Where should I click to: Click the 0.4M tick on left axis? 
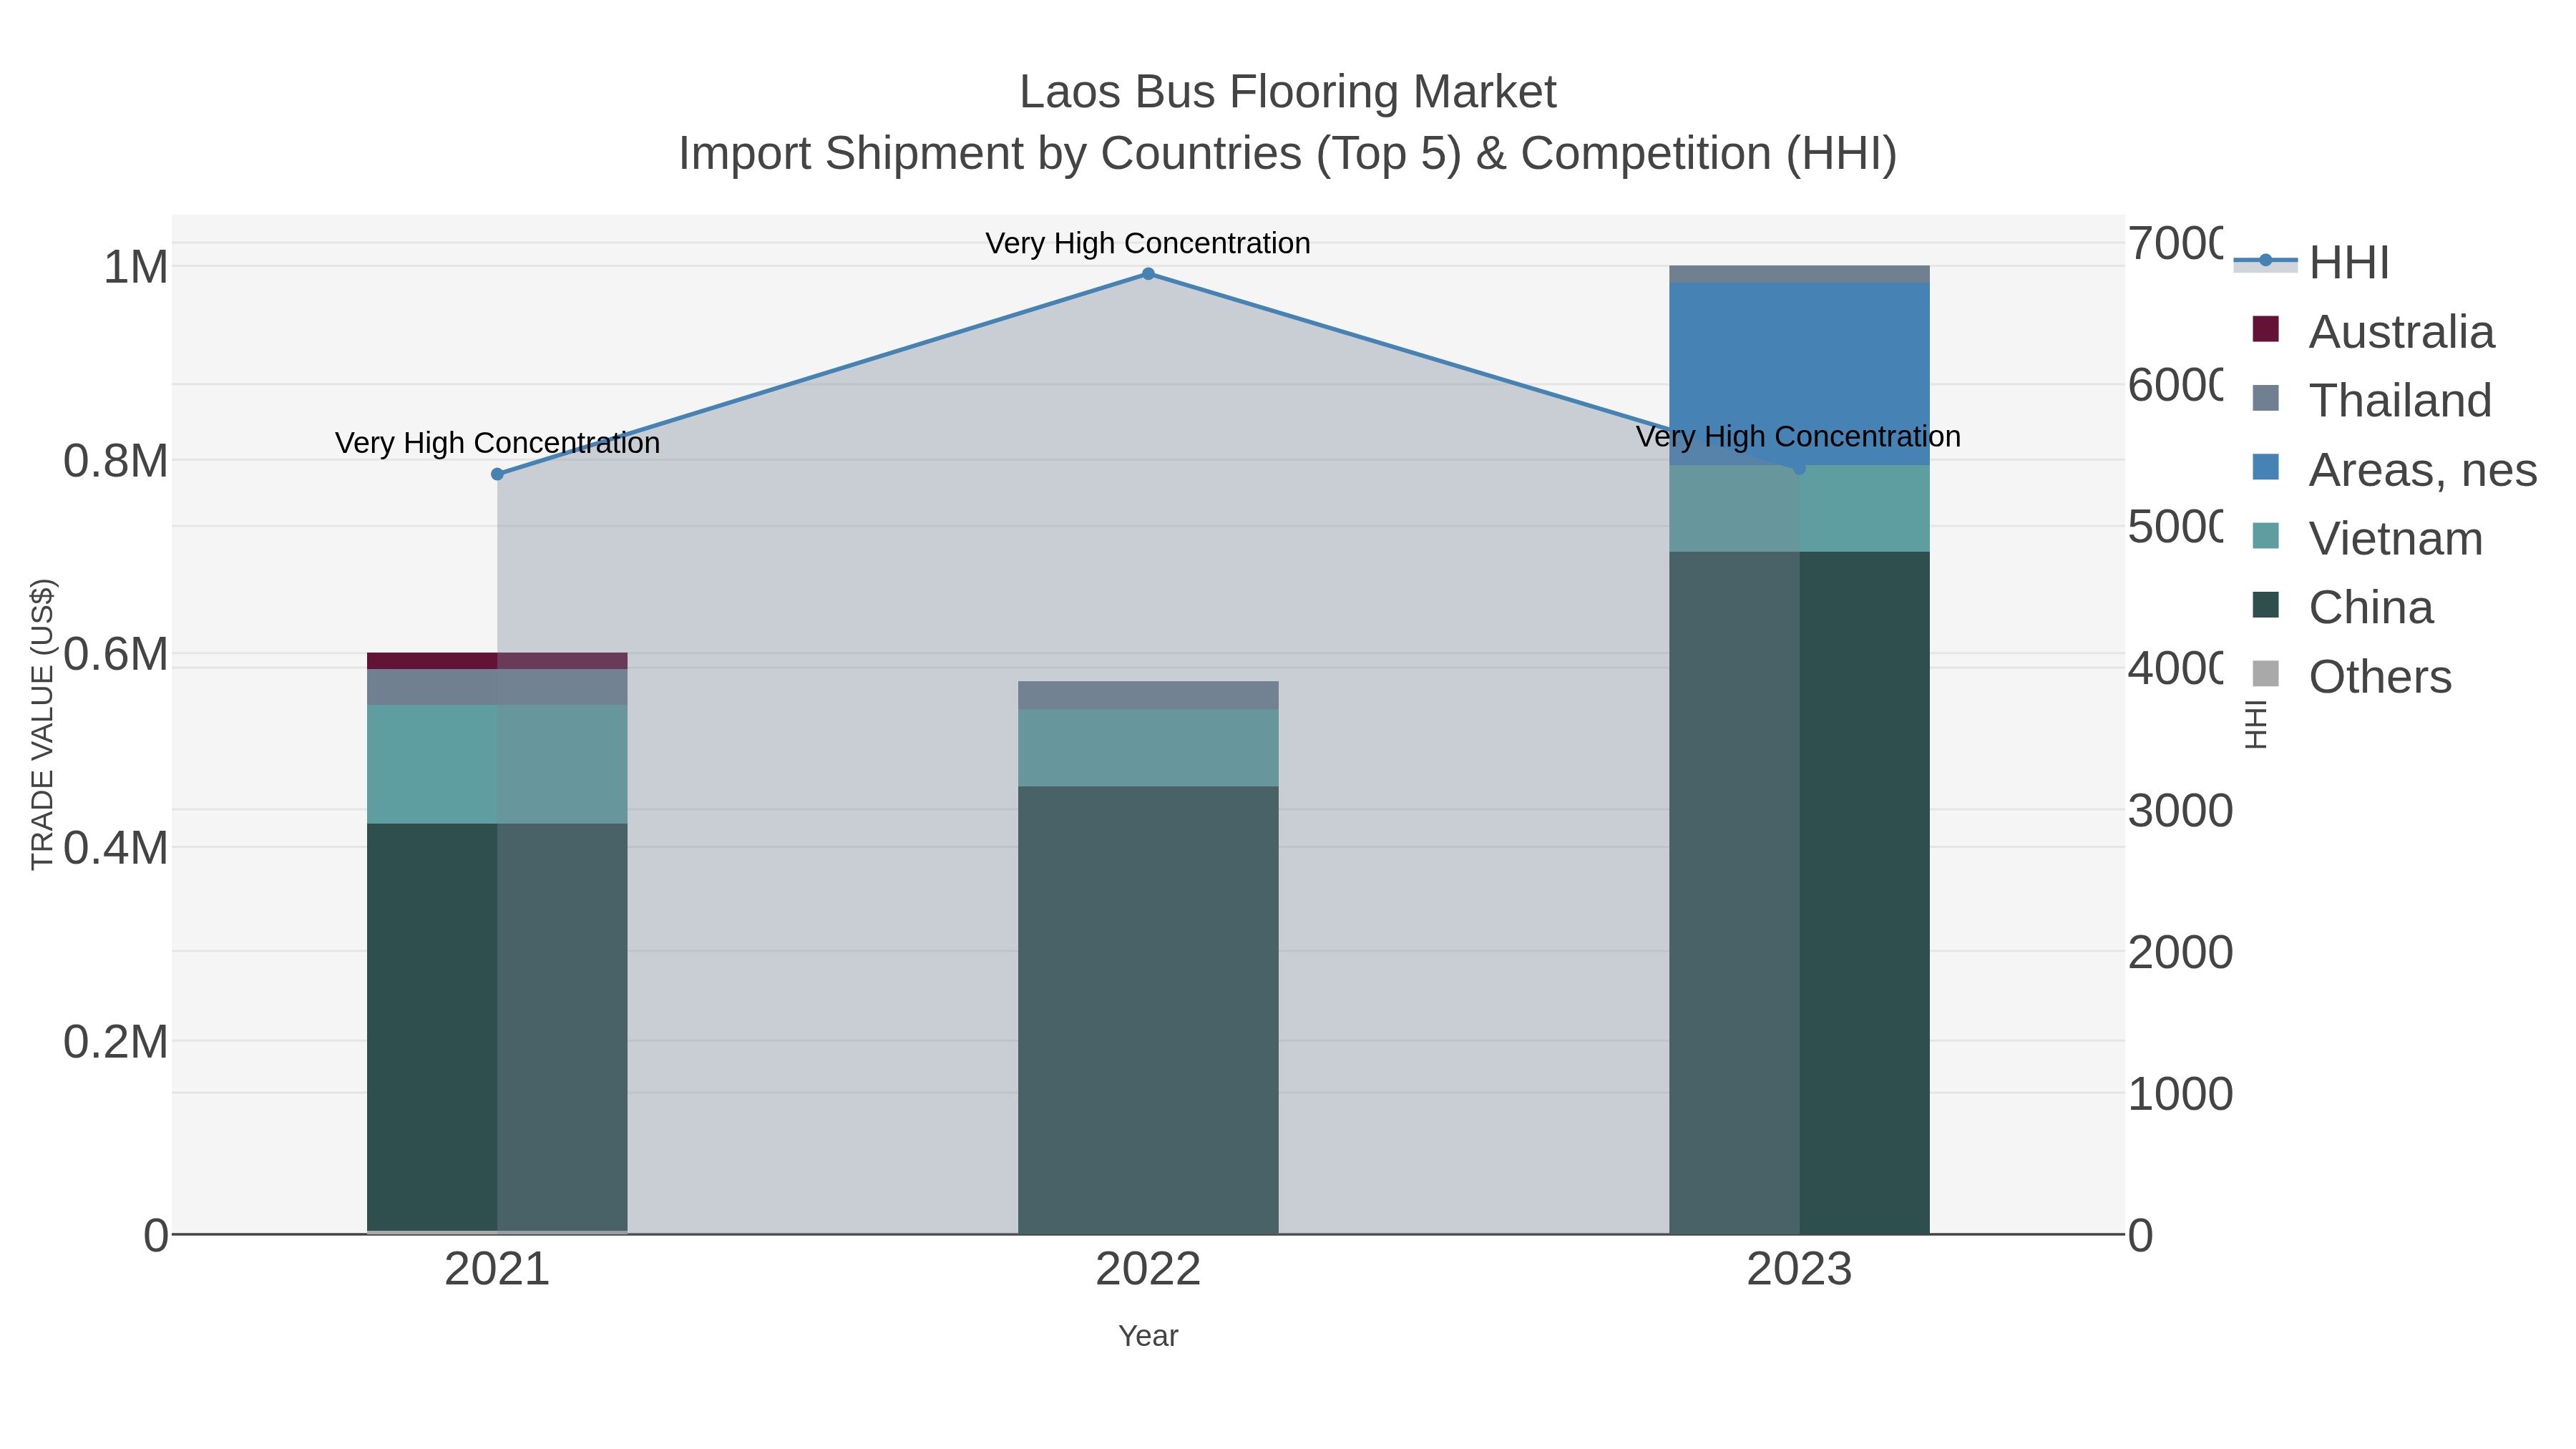(116, 848)
